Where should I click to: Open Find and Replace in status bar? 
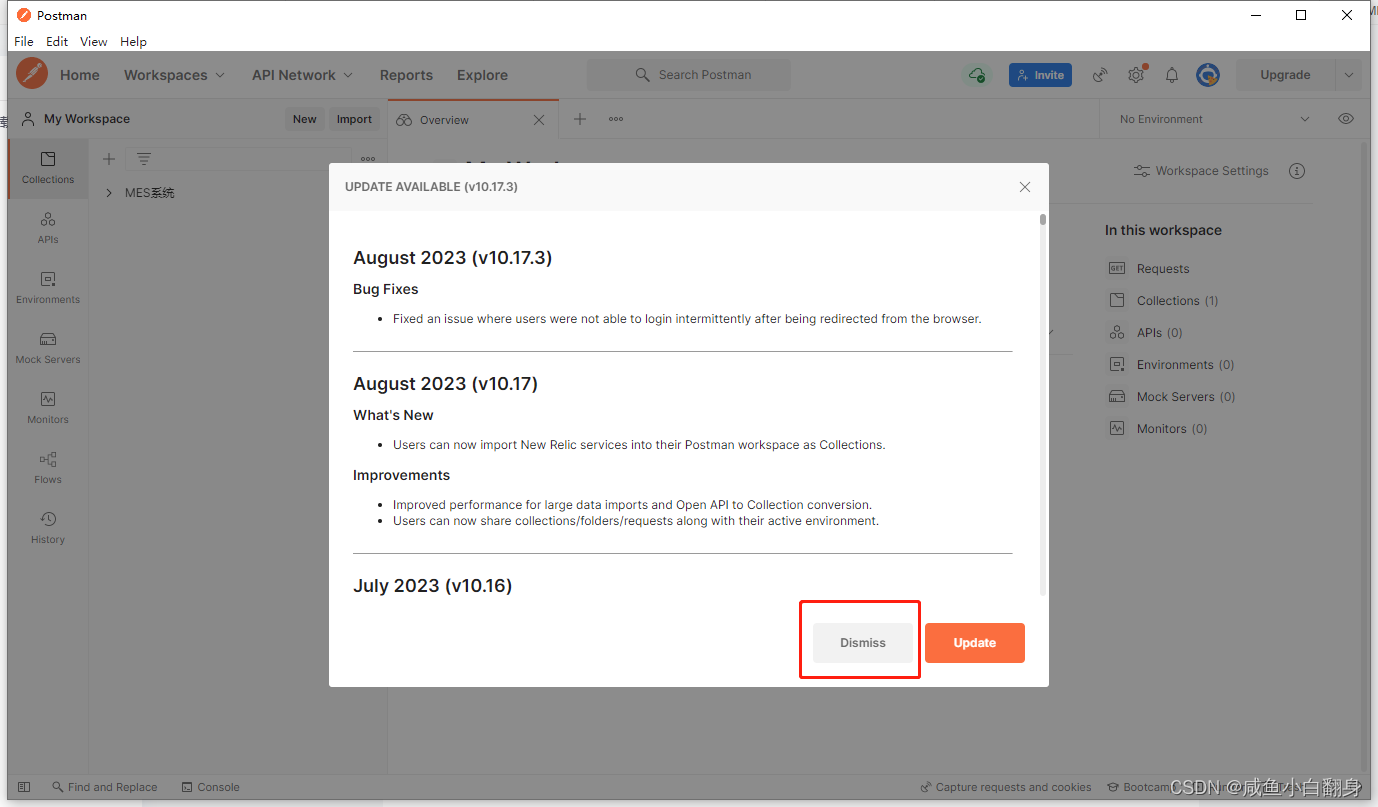[x=105, y=787]
